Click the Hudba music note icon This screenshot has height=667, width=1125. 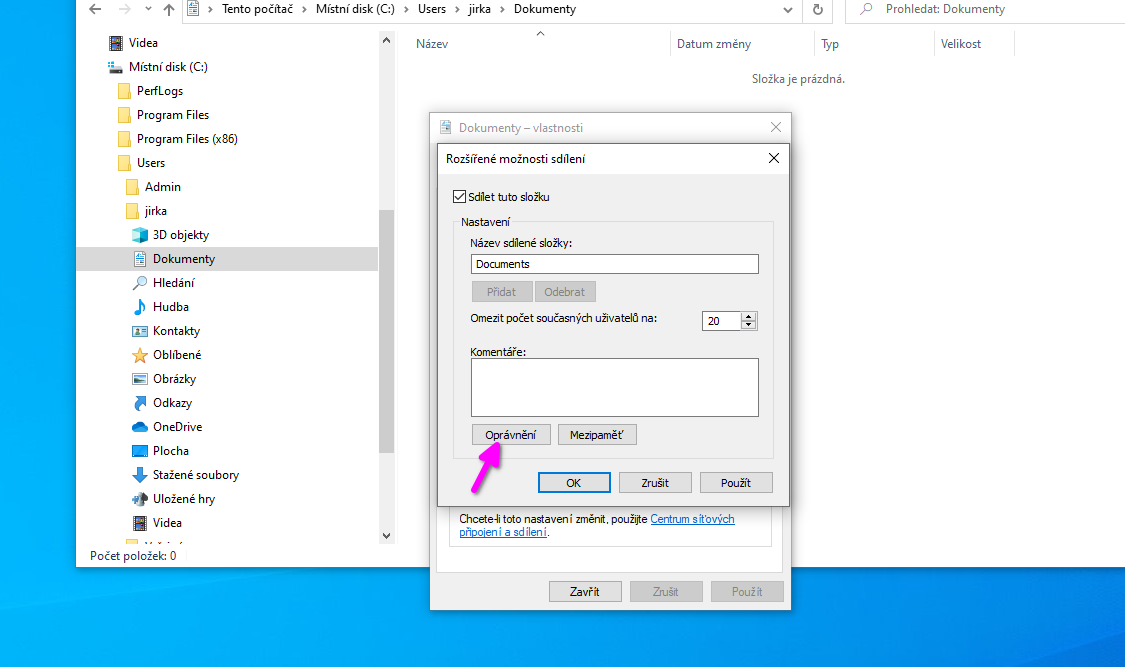pyautogui.click(x=138, y=306)
